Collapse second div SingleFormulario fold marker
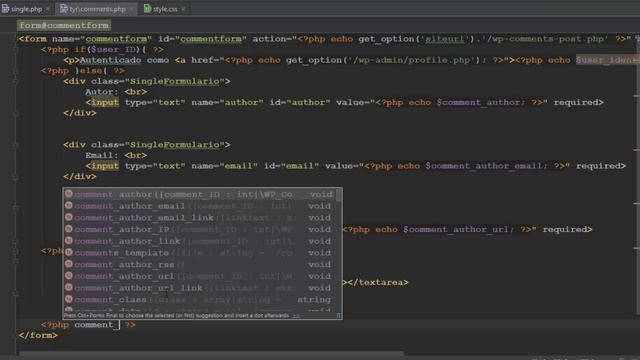Screen dimensions: 640x360 tap(15, 145)
